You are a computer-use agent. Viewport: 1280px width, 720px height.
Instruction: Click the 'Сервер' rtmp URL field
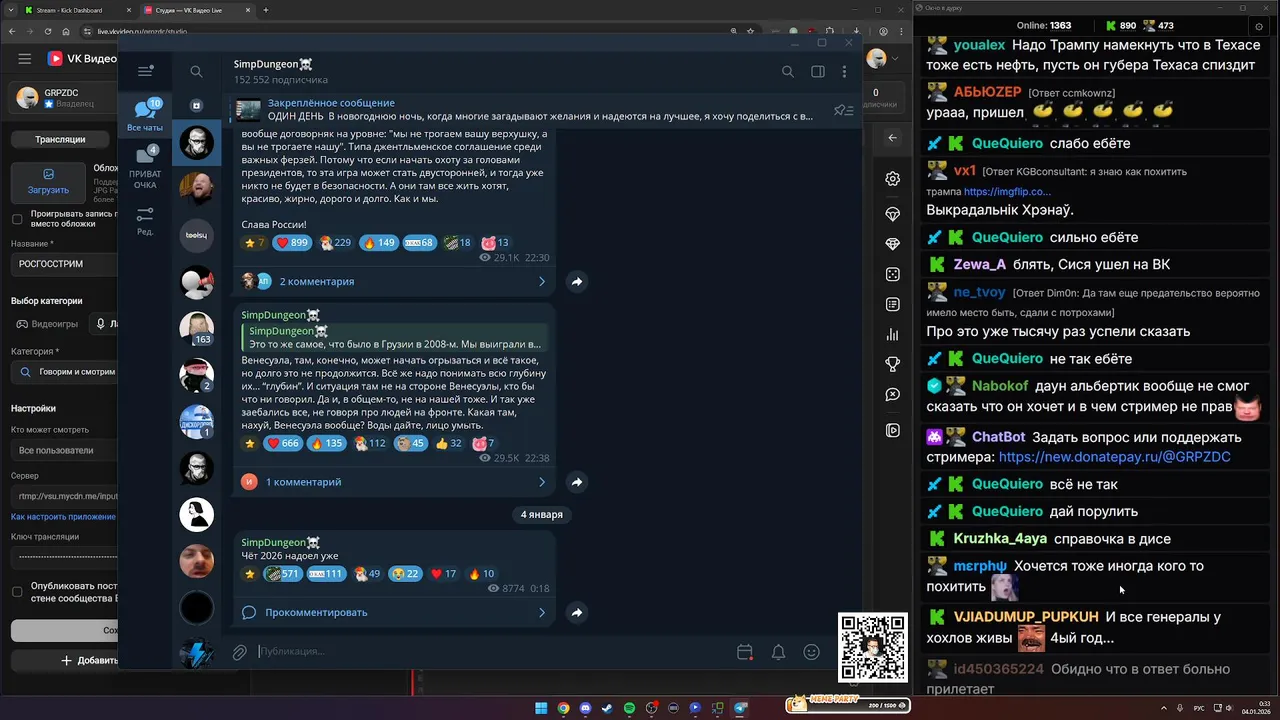click(64, 496)
